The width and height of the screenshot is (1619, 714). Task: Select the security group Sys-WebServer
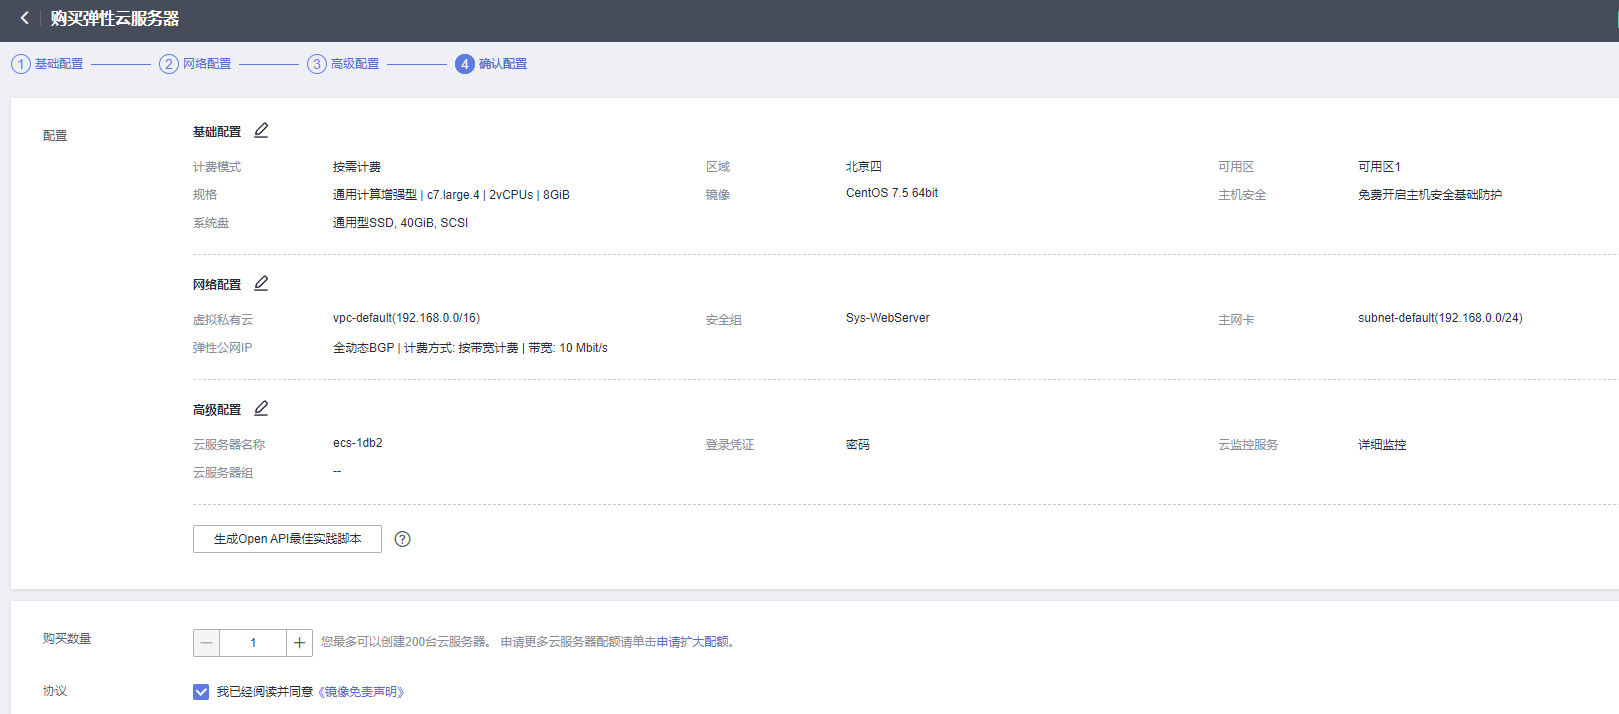pyautogui.click(x=888, y=318)
